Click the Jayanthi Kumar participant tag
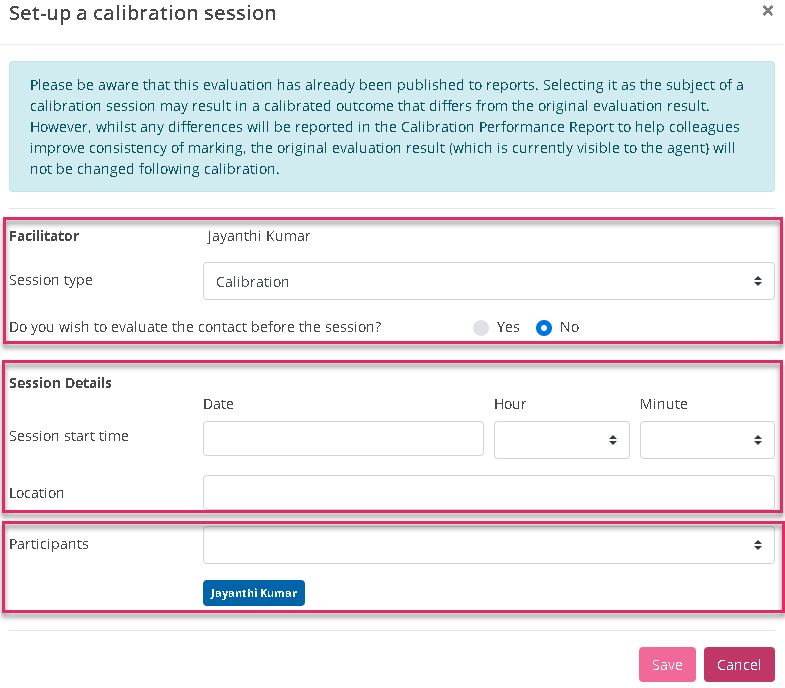Screen dimensions: 785x688 tap(254, 593)
